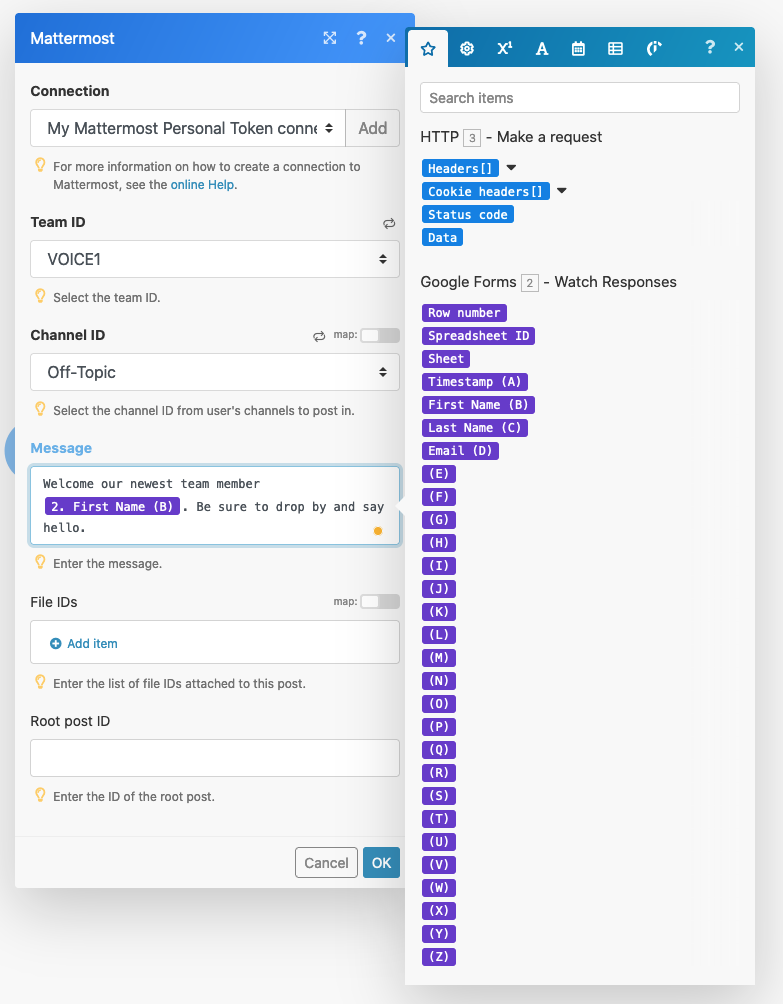
Task: Insert the Spreadsheet ID item
Action: (478, 336)
